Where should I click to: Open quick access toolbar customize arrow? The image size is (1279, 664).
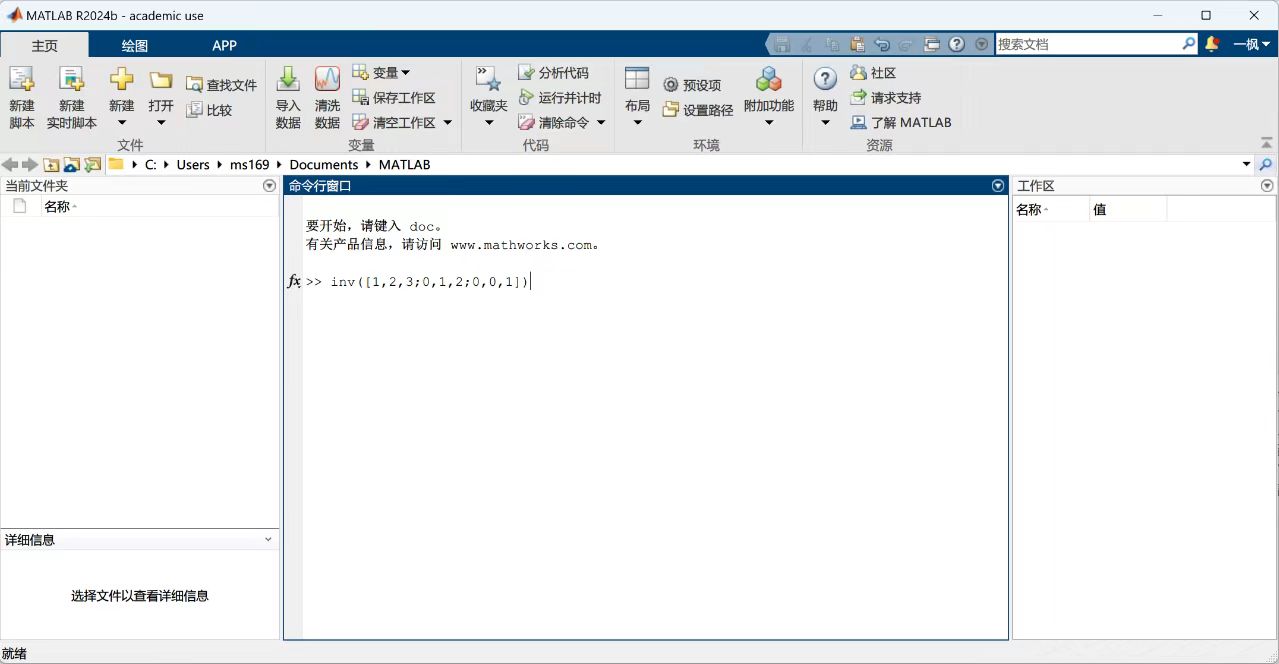click(981, 44)
